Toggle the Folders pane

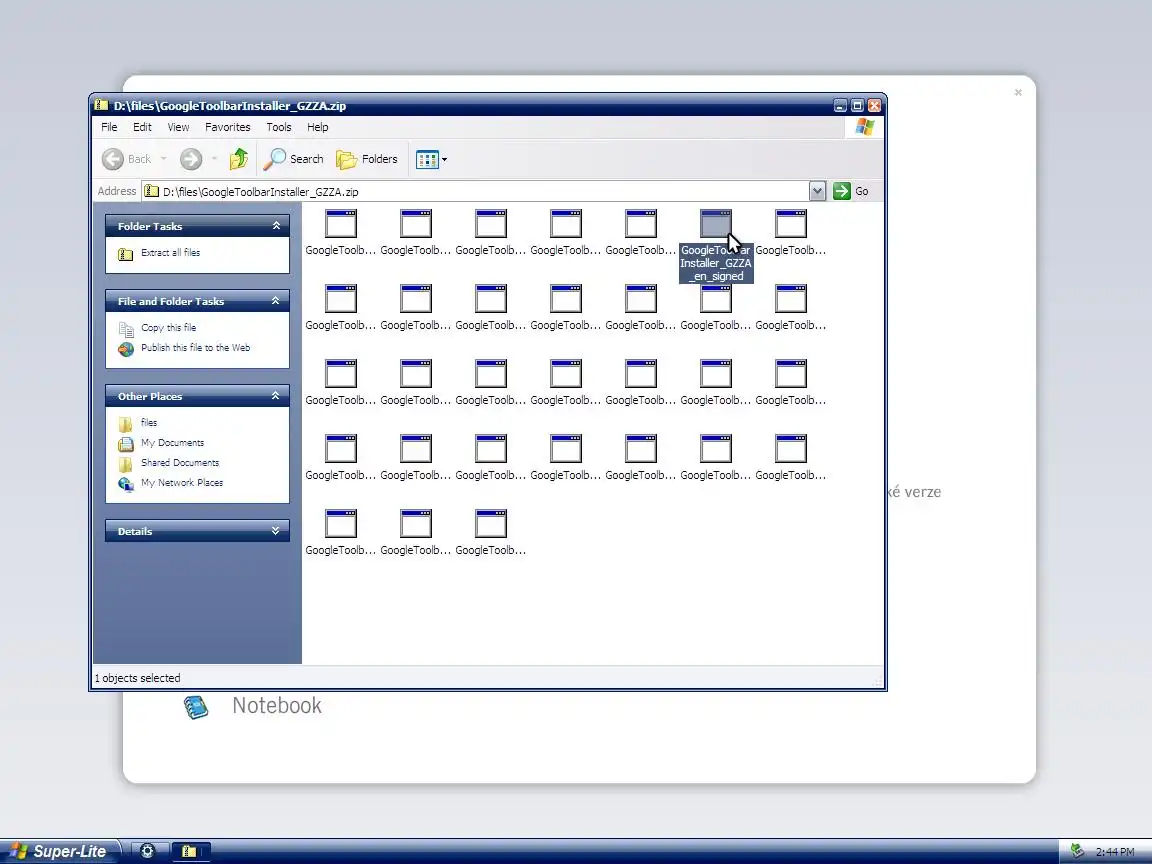point(367,159)
